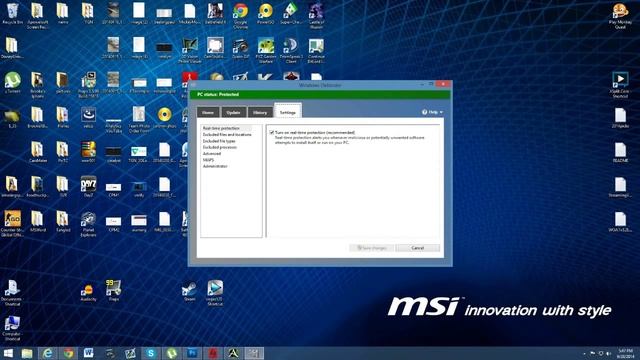This screenshot has height=360, width=640.
Task: Click the Windows Defender taskbar button
Action: pyautogui.click(x=254, y=353)
